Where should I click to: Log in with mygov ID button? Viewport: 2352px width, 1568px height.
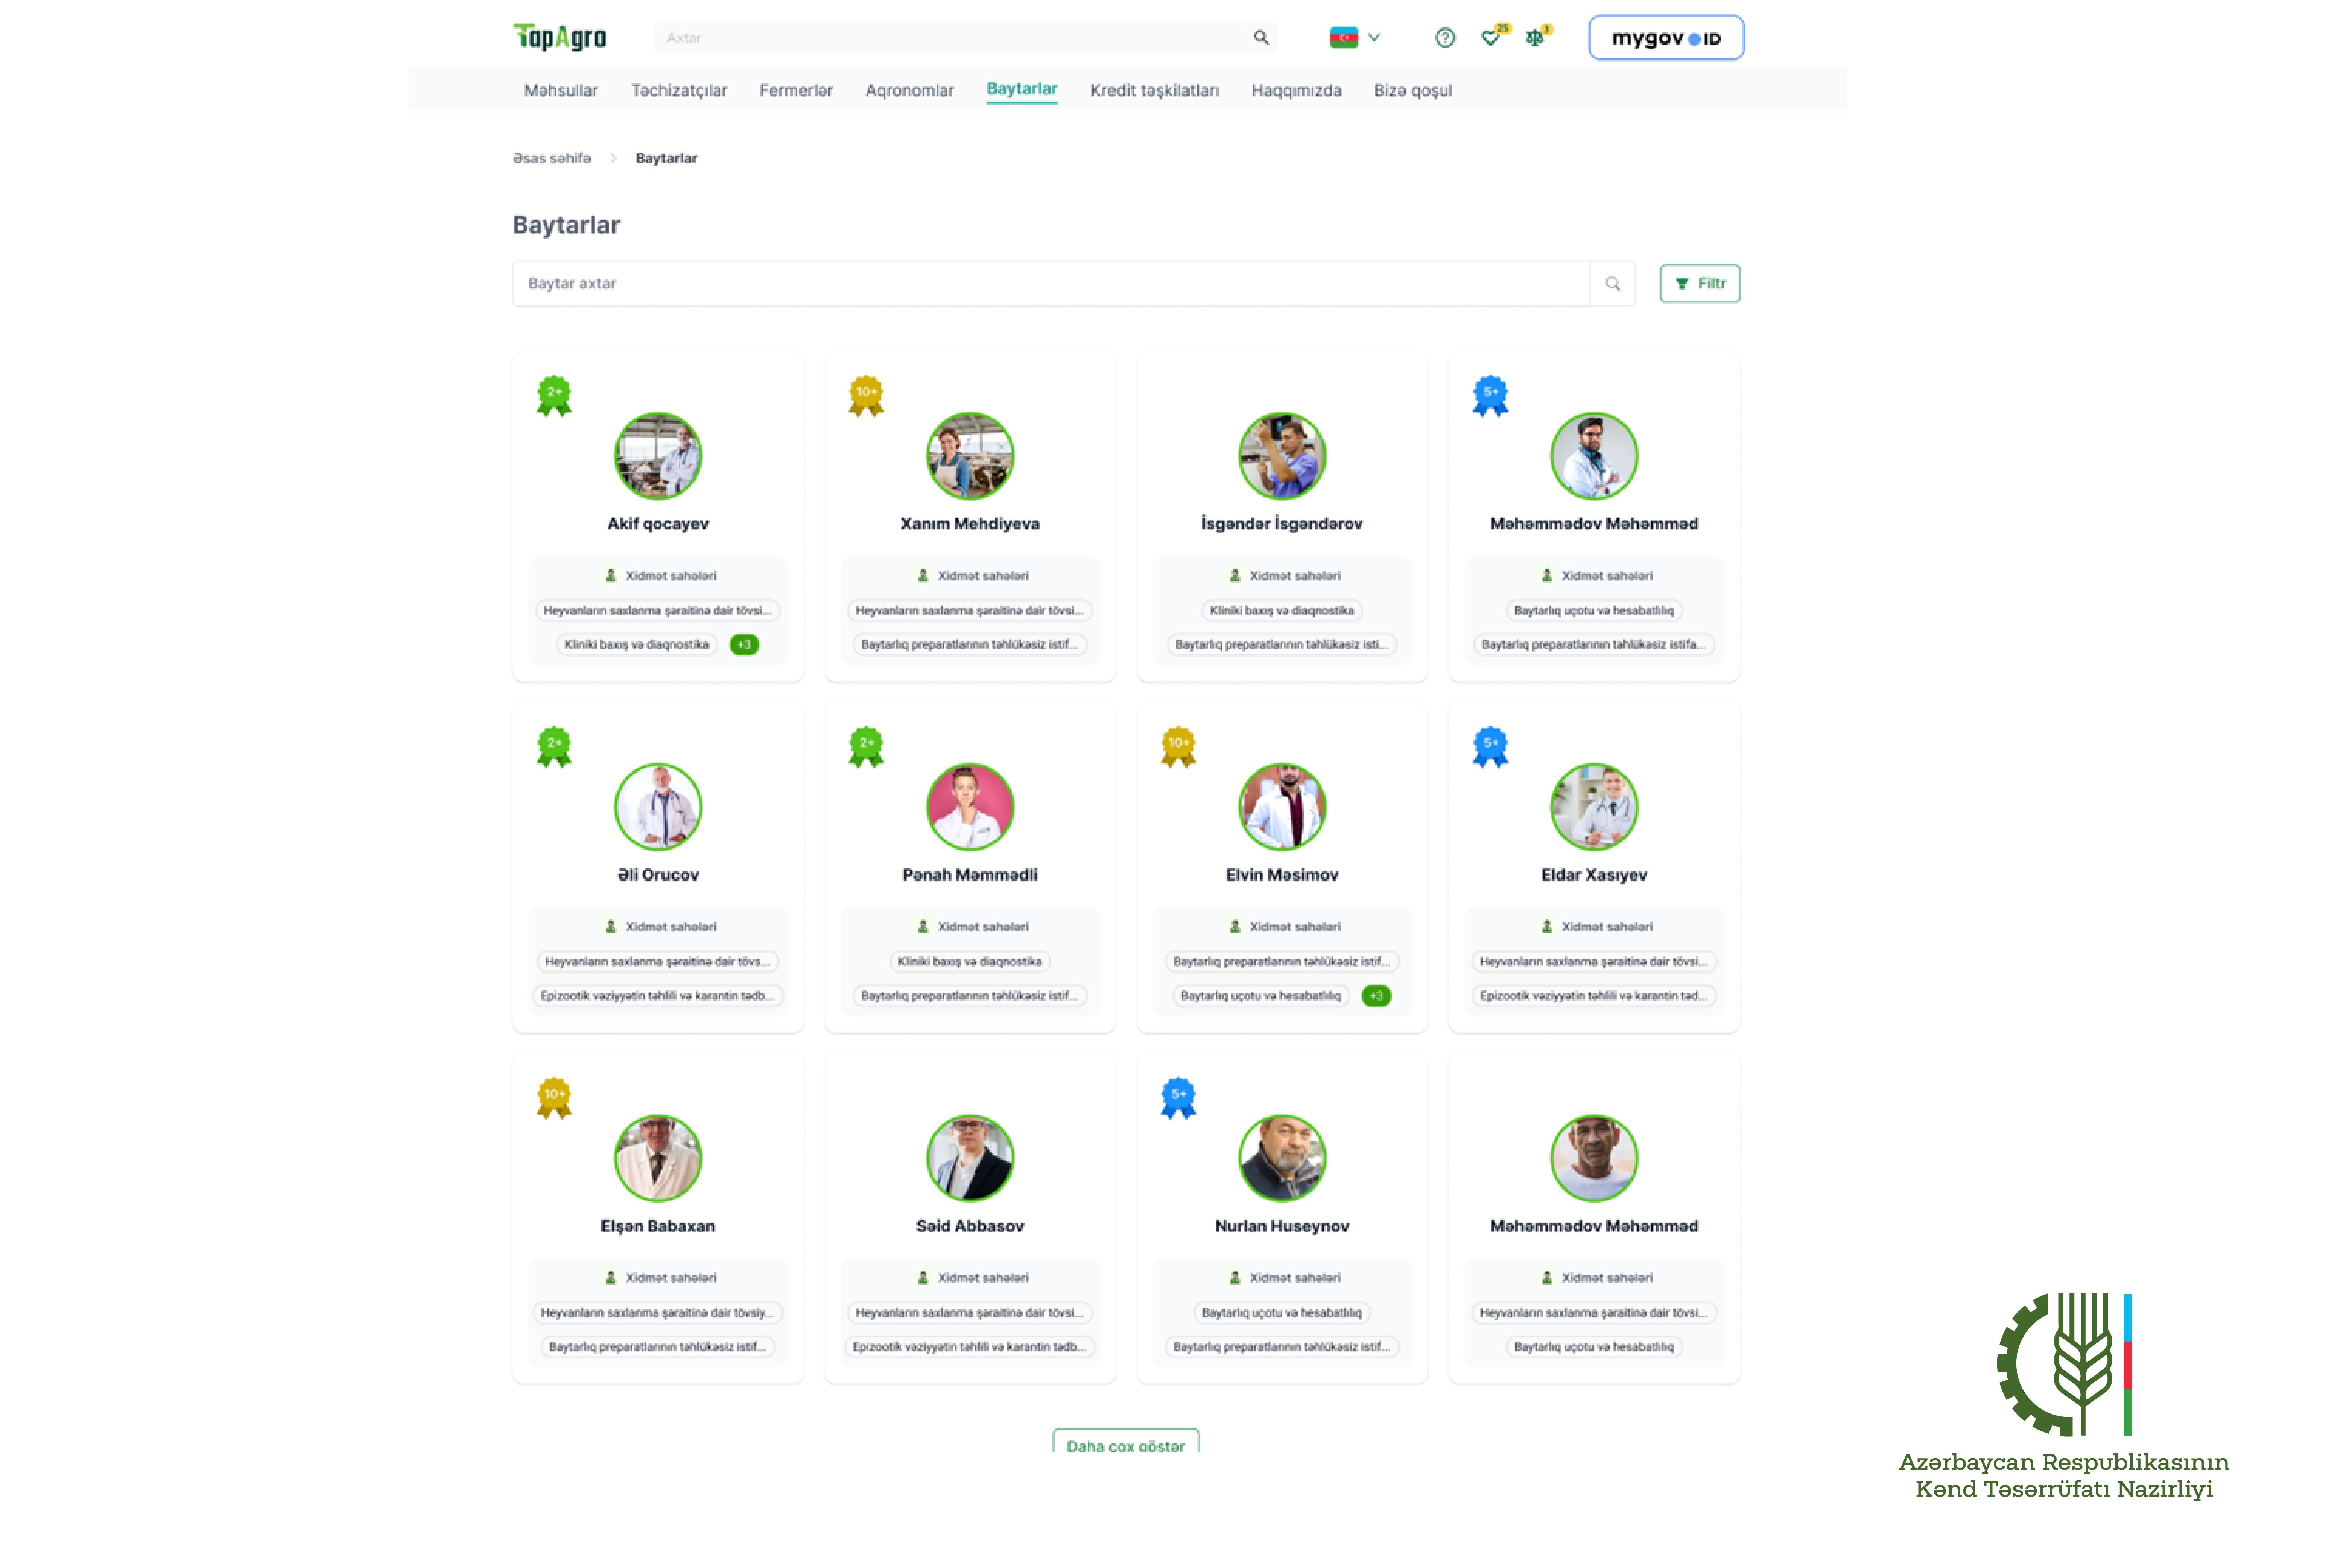1666,38
